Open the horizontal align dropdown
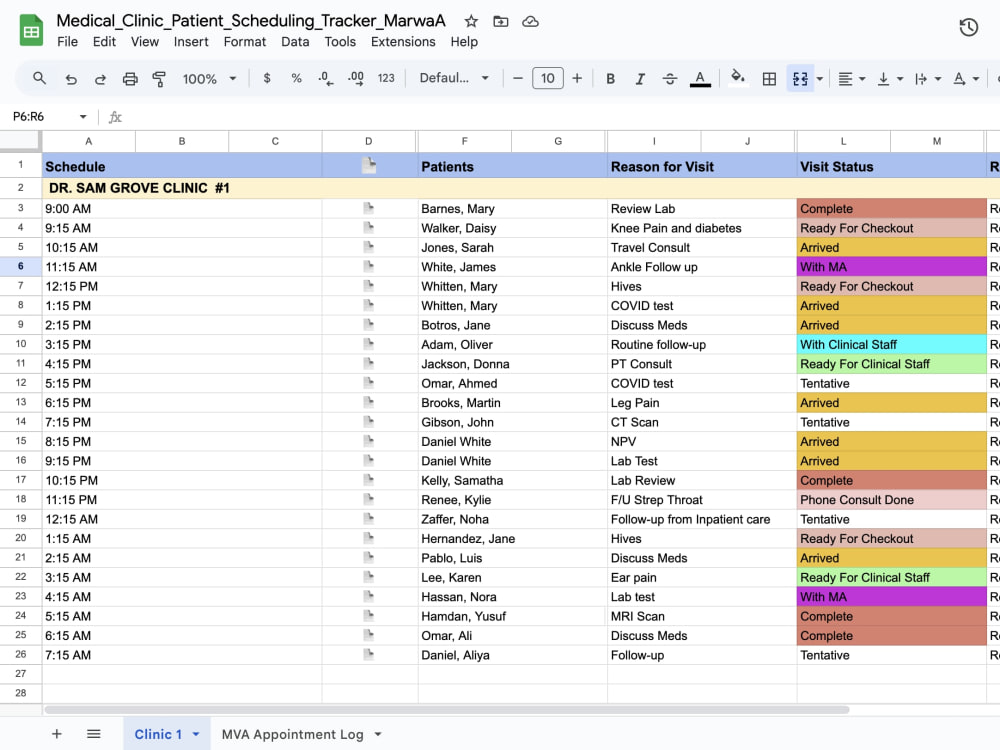 [x=851, y=79]
